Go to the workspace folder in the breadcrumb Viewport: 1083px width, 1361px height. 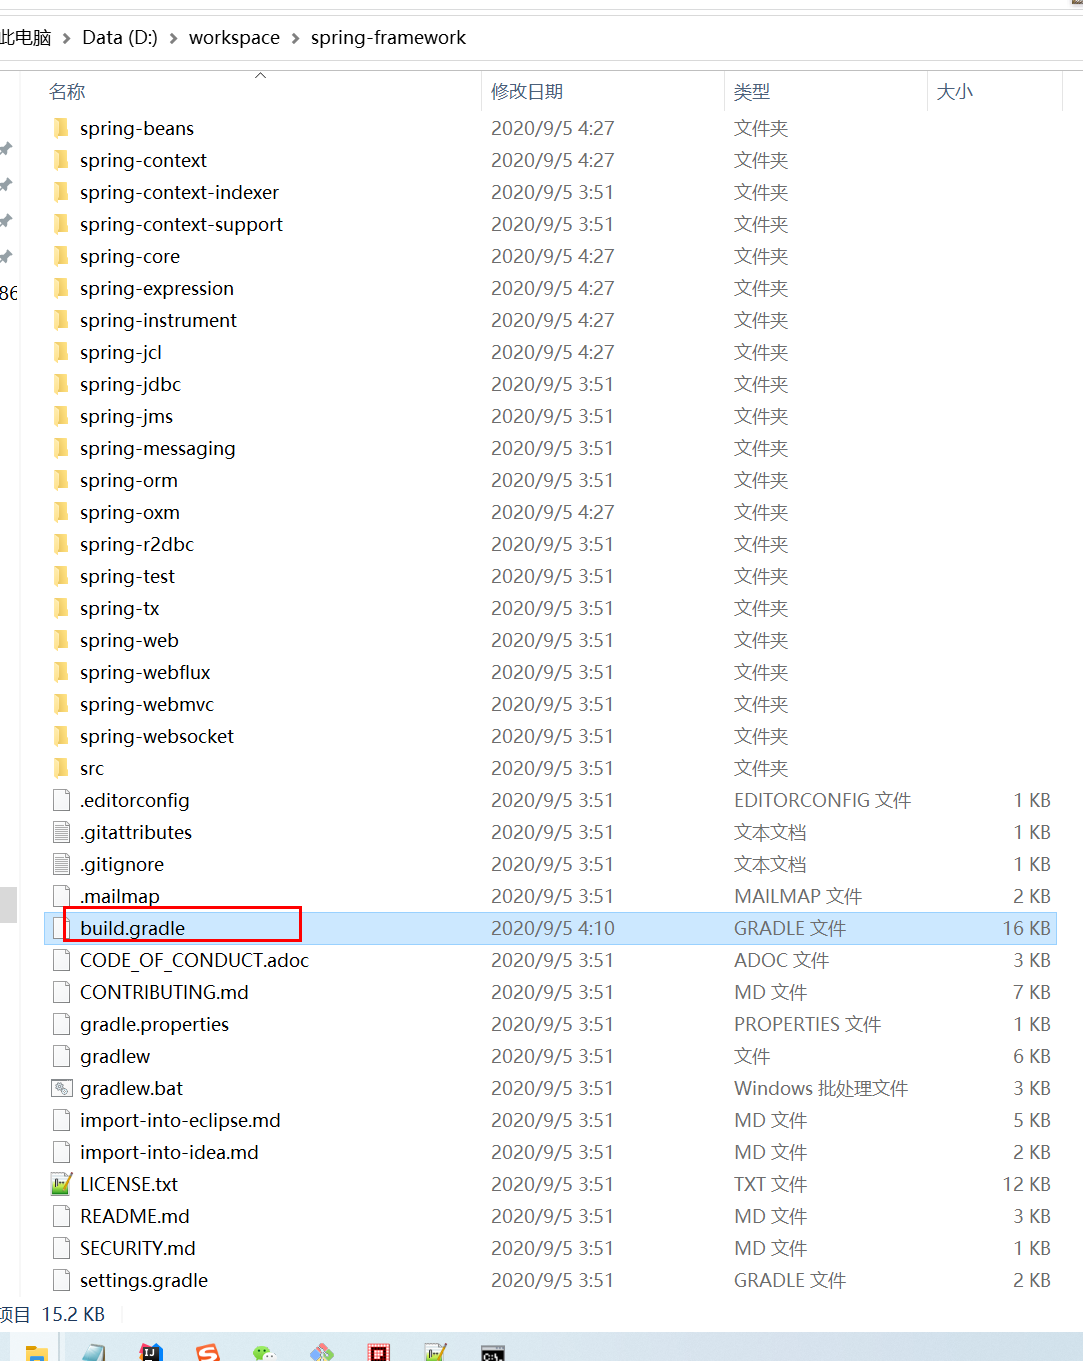pos(234,38)
